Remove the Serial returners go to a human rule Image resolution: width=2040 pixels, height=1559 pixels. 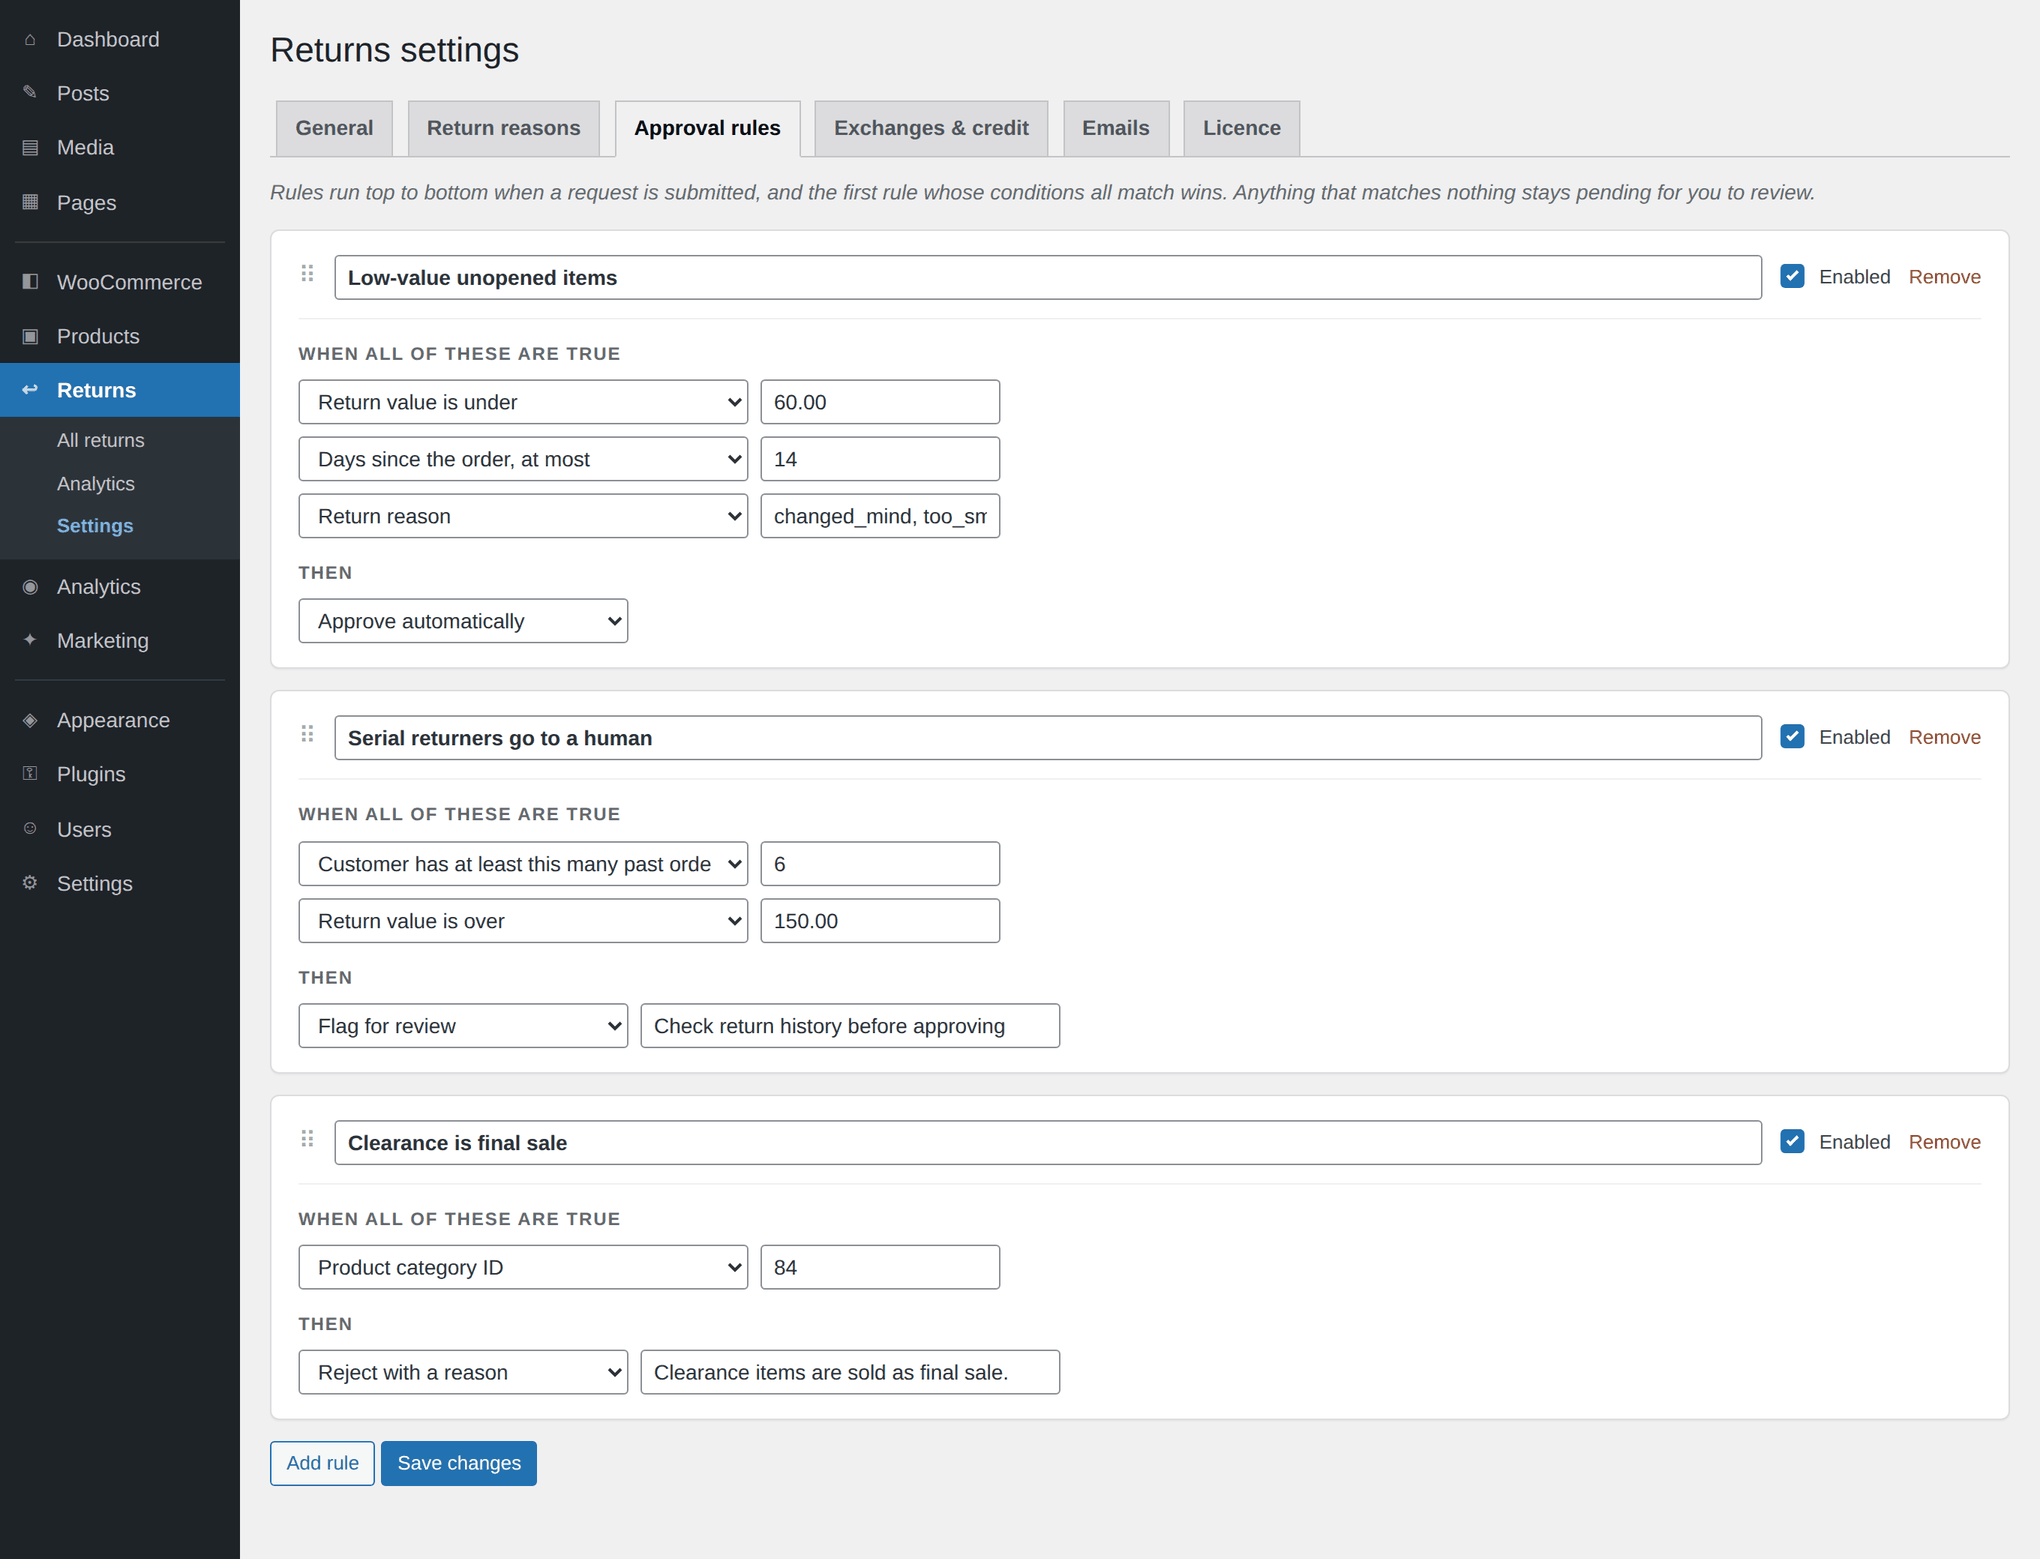tap(1944, 737)
